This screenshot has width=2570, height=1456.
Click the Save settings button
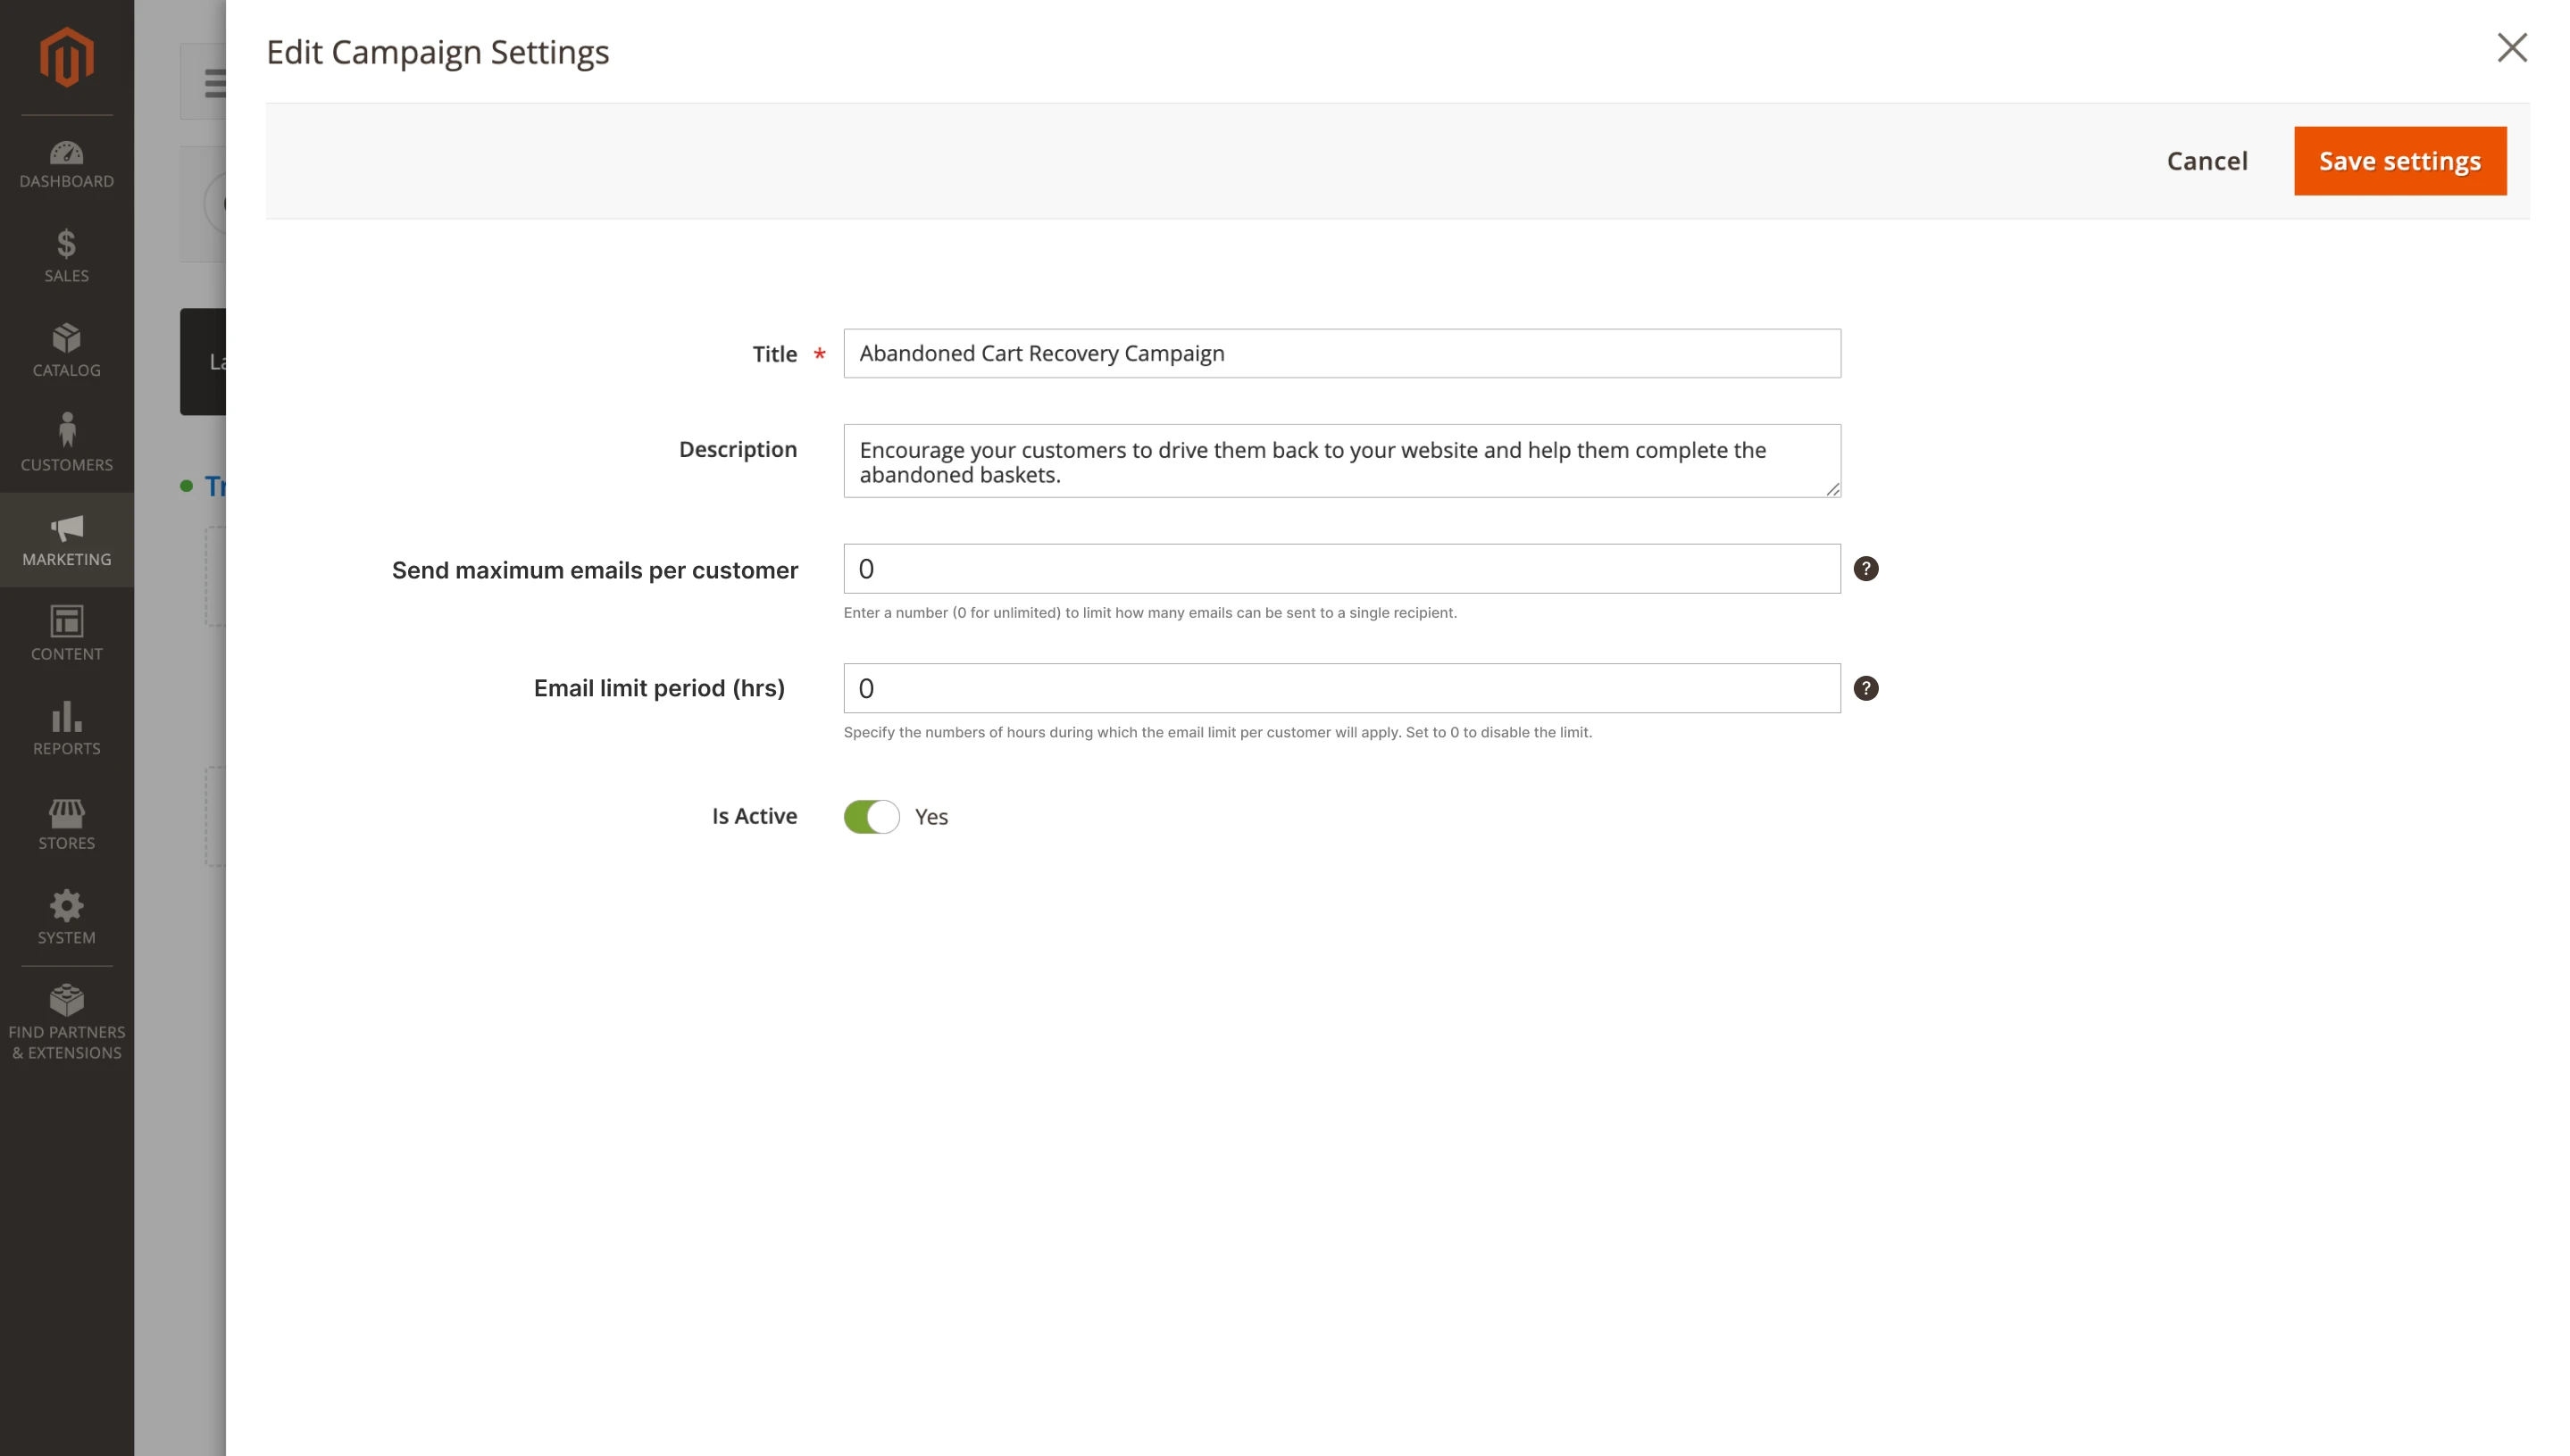tap(2399, 160)
